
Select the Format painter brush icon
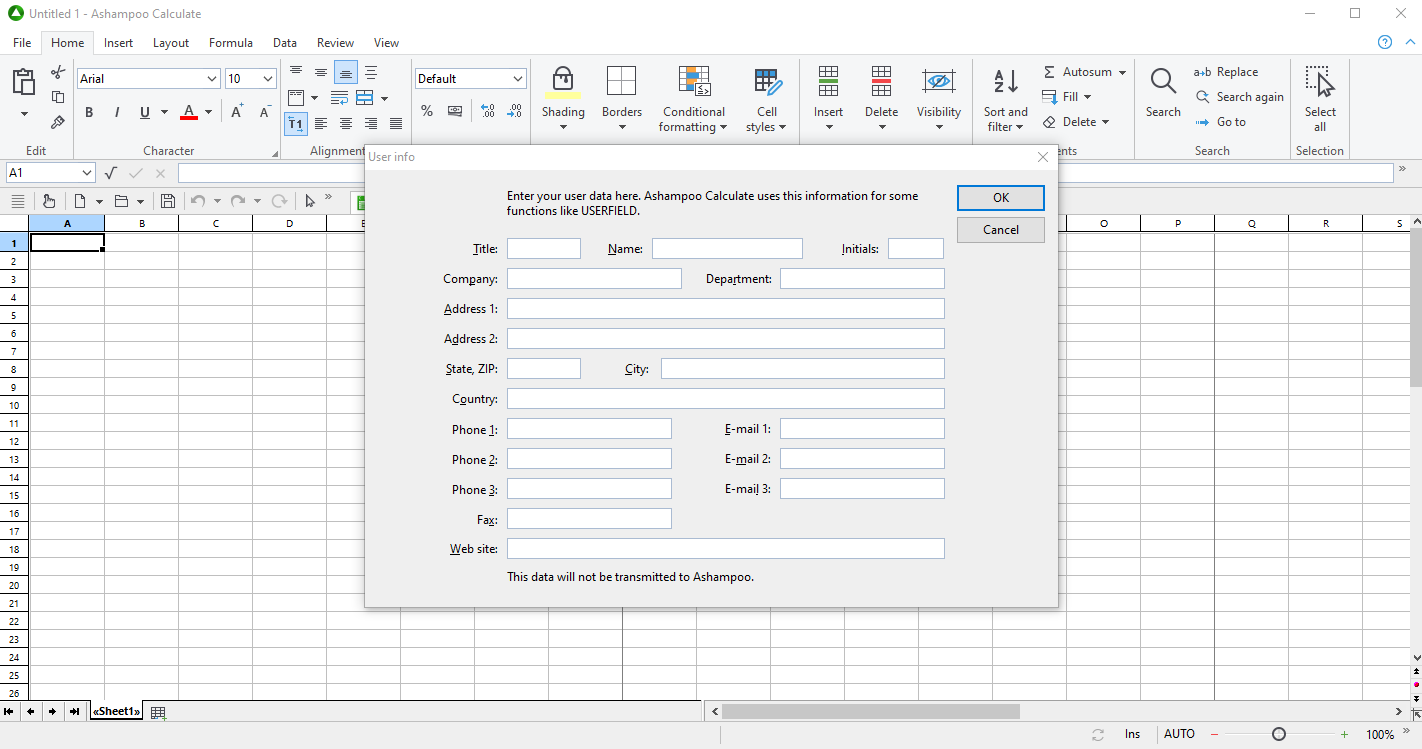(58, 122)
